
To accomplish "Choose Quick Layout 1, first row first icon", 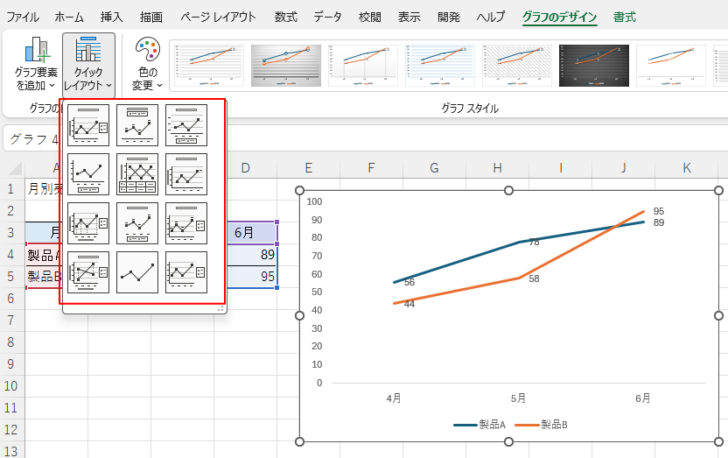I will pyautogui.click(x=88, y=125).
